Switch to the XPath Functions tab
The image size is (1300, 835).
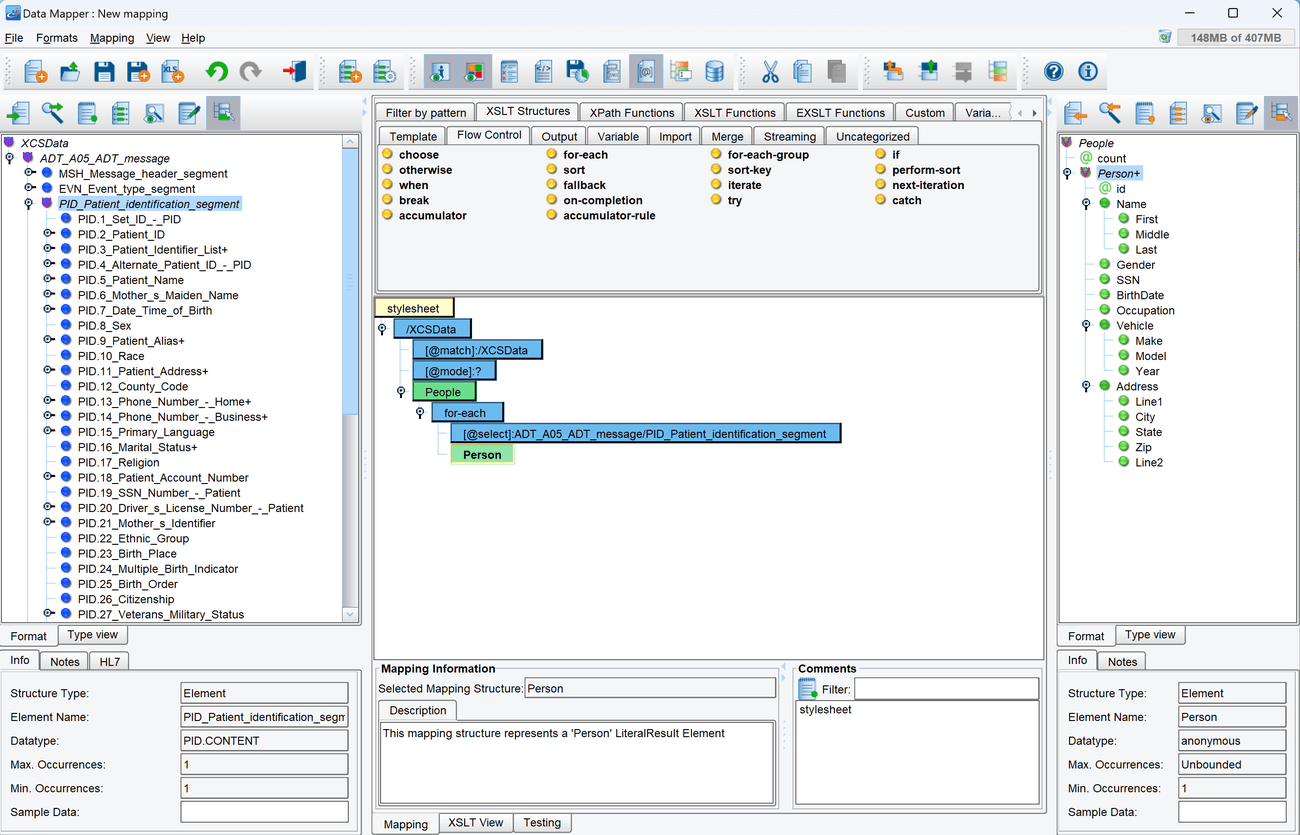[x=632, y=112]
